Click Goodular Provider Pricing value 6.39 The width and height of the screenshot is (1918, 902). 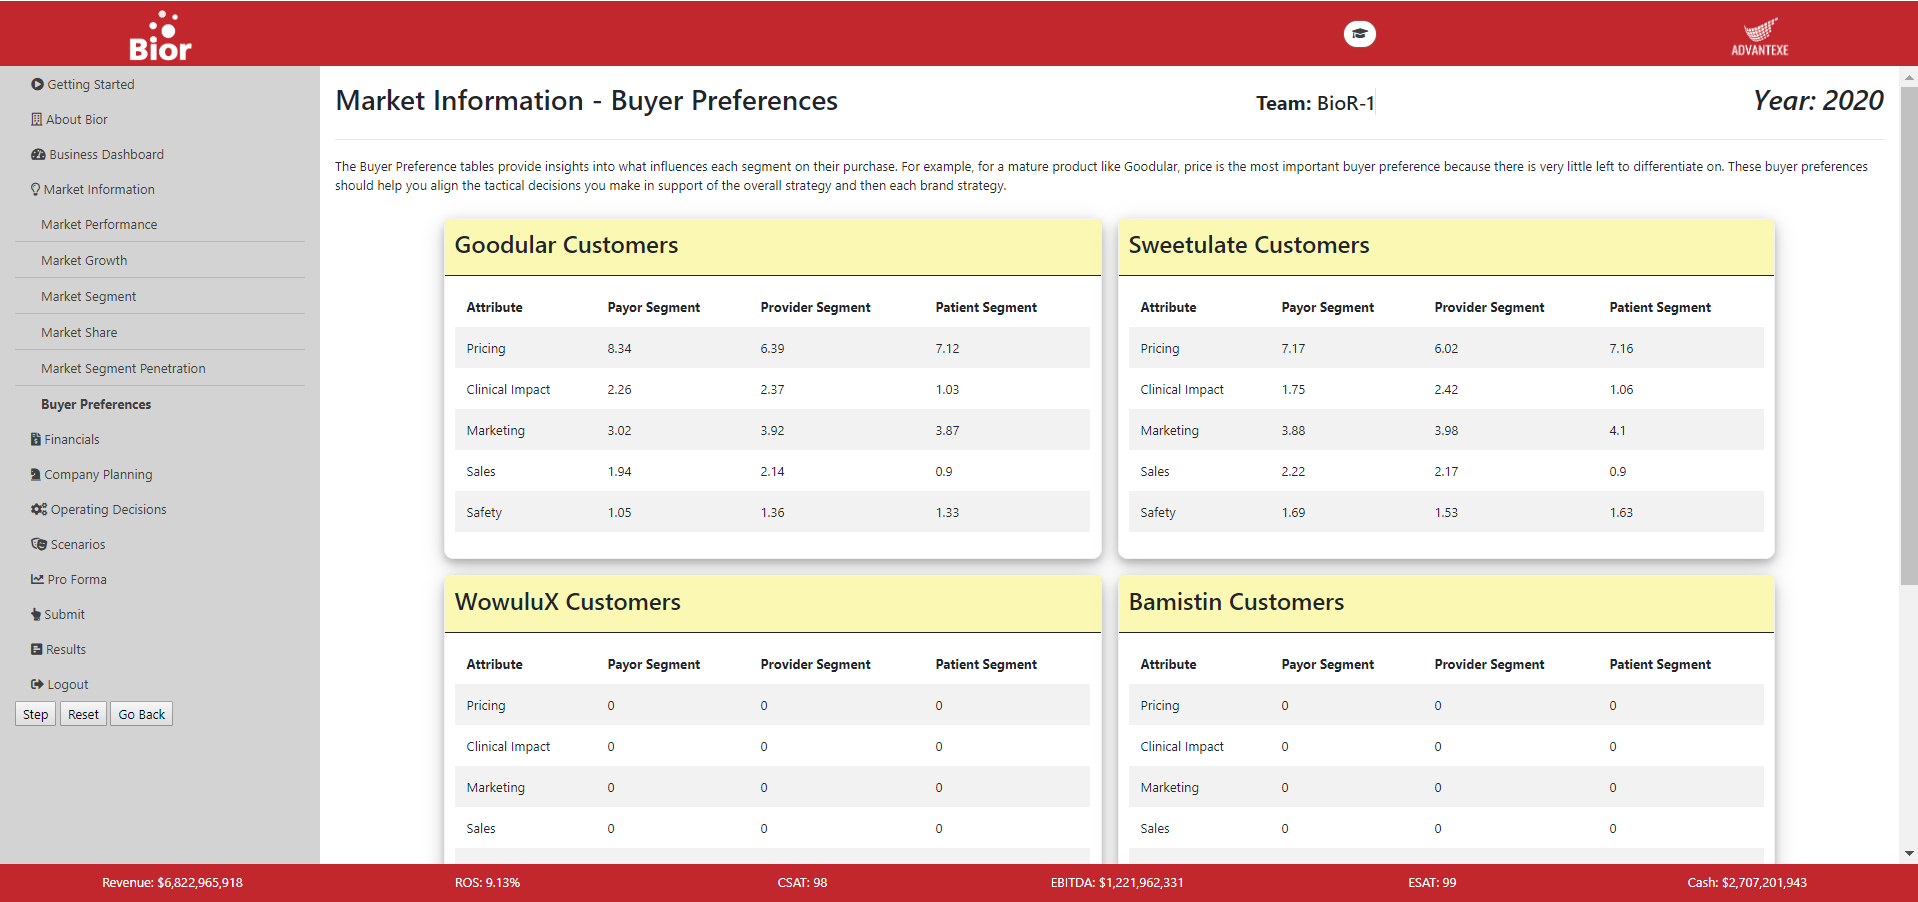[x=772, y=348]
